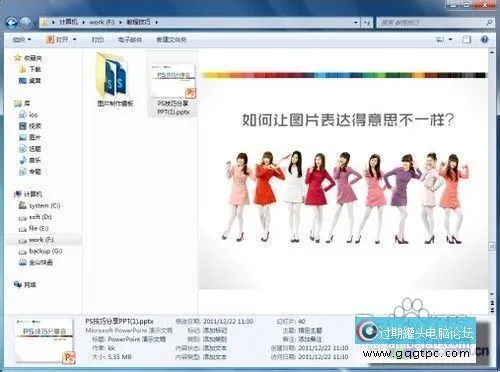Click 指定主题 in the details pane
Image resolution: width=500 pixels, height=372 pixels.
coord(310,330)
